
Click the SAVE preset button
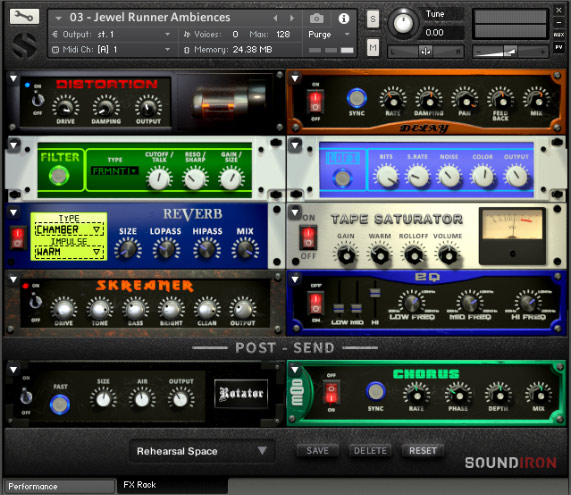pos(317,451)
